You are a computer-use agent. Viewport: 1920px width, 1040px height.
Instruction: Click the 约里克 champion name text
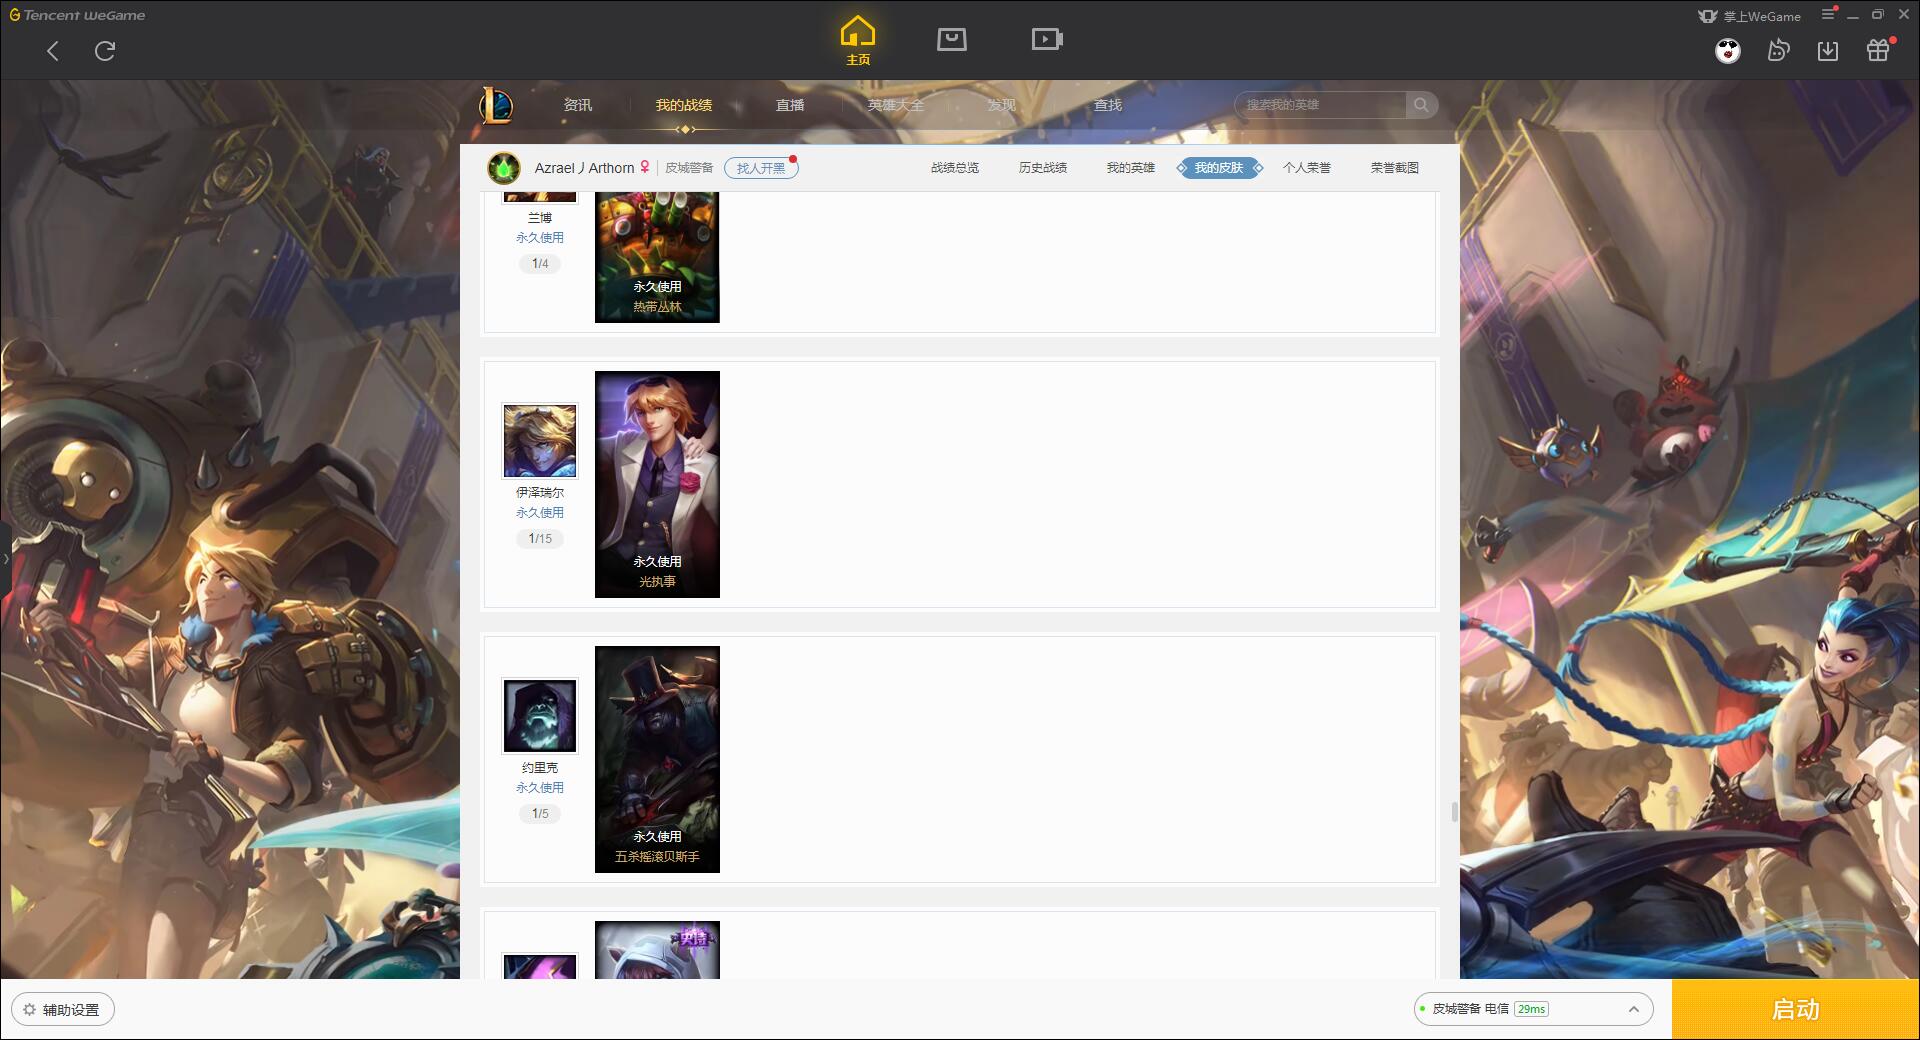[x=540, y=767]
